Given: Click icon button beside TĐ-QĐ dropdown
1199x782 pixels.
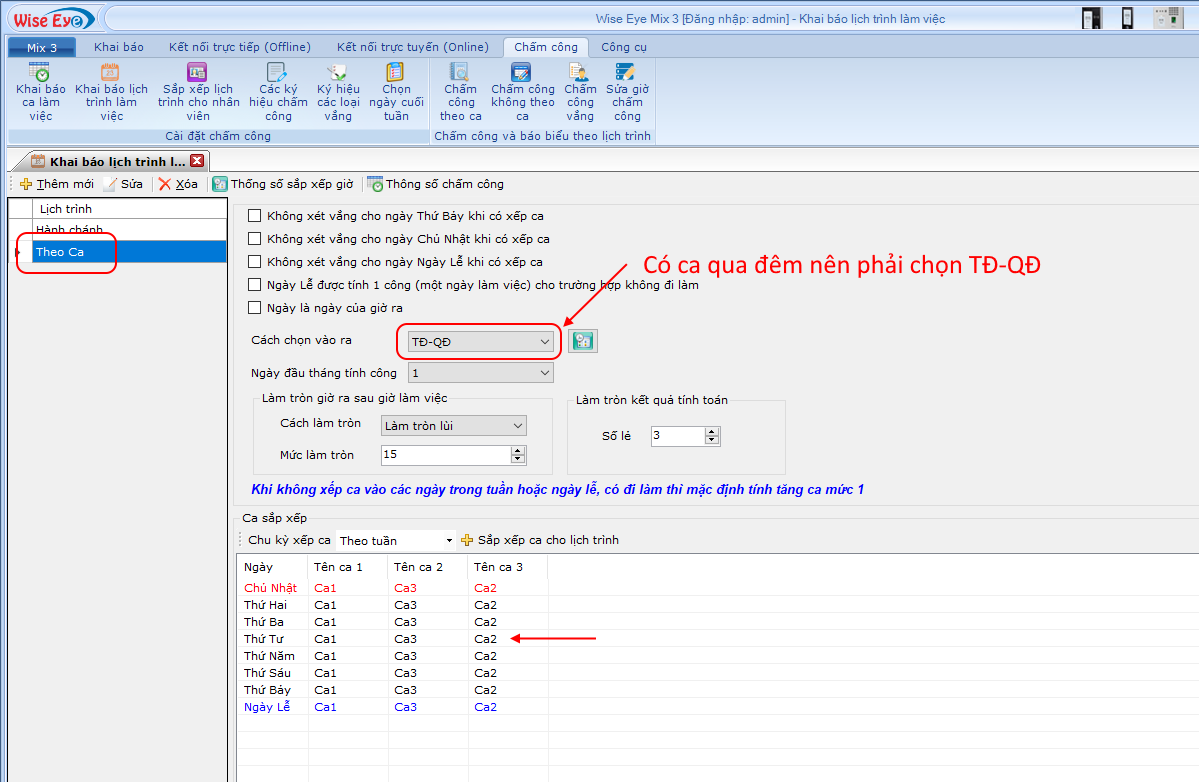Looking at the screenshot, I should point(582,341).
